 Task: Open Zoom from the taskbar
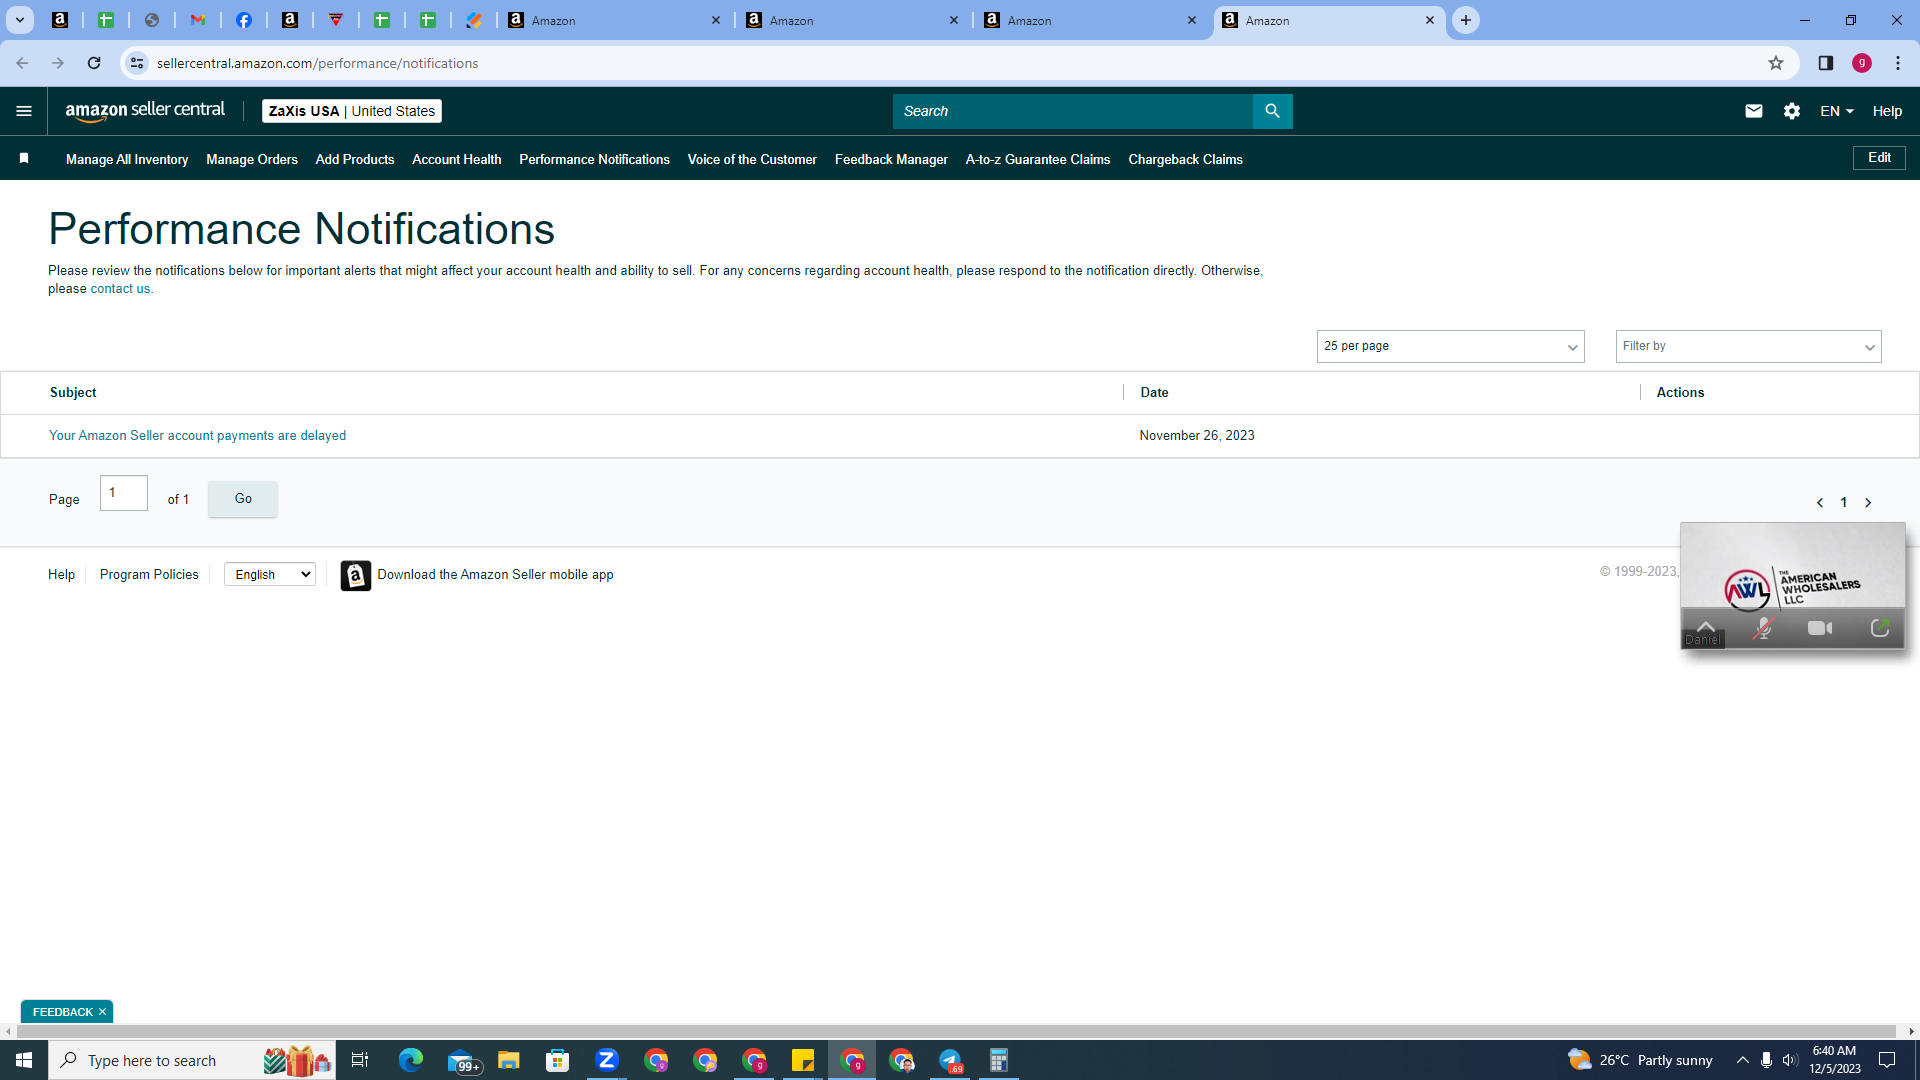point(606,1060)
